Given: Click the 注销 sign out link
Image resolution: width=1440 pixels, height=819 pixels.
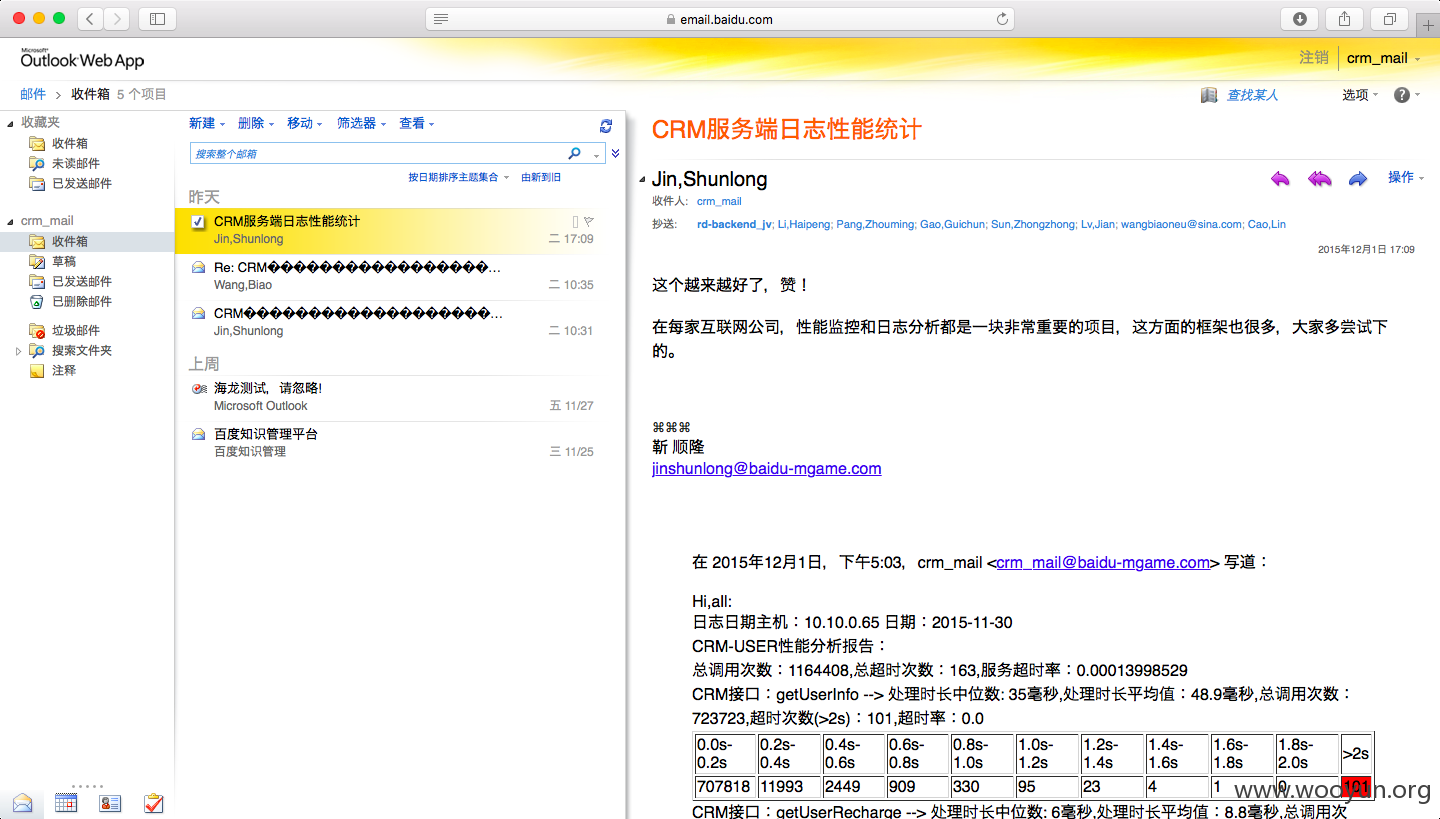Looking at the screenshot, I should [x=1314, y=58].
